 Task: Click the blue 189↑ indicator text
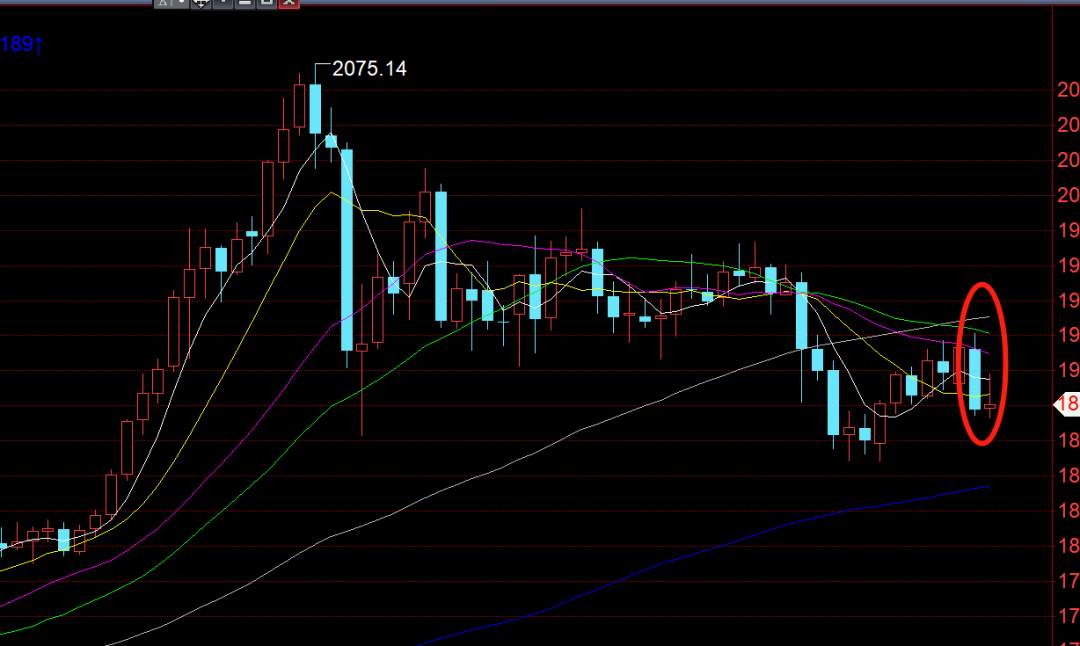[x=21, y=45]
